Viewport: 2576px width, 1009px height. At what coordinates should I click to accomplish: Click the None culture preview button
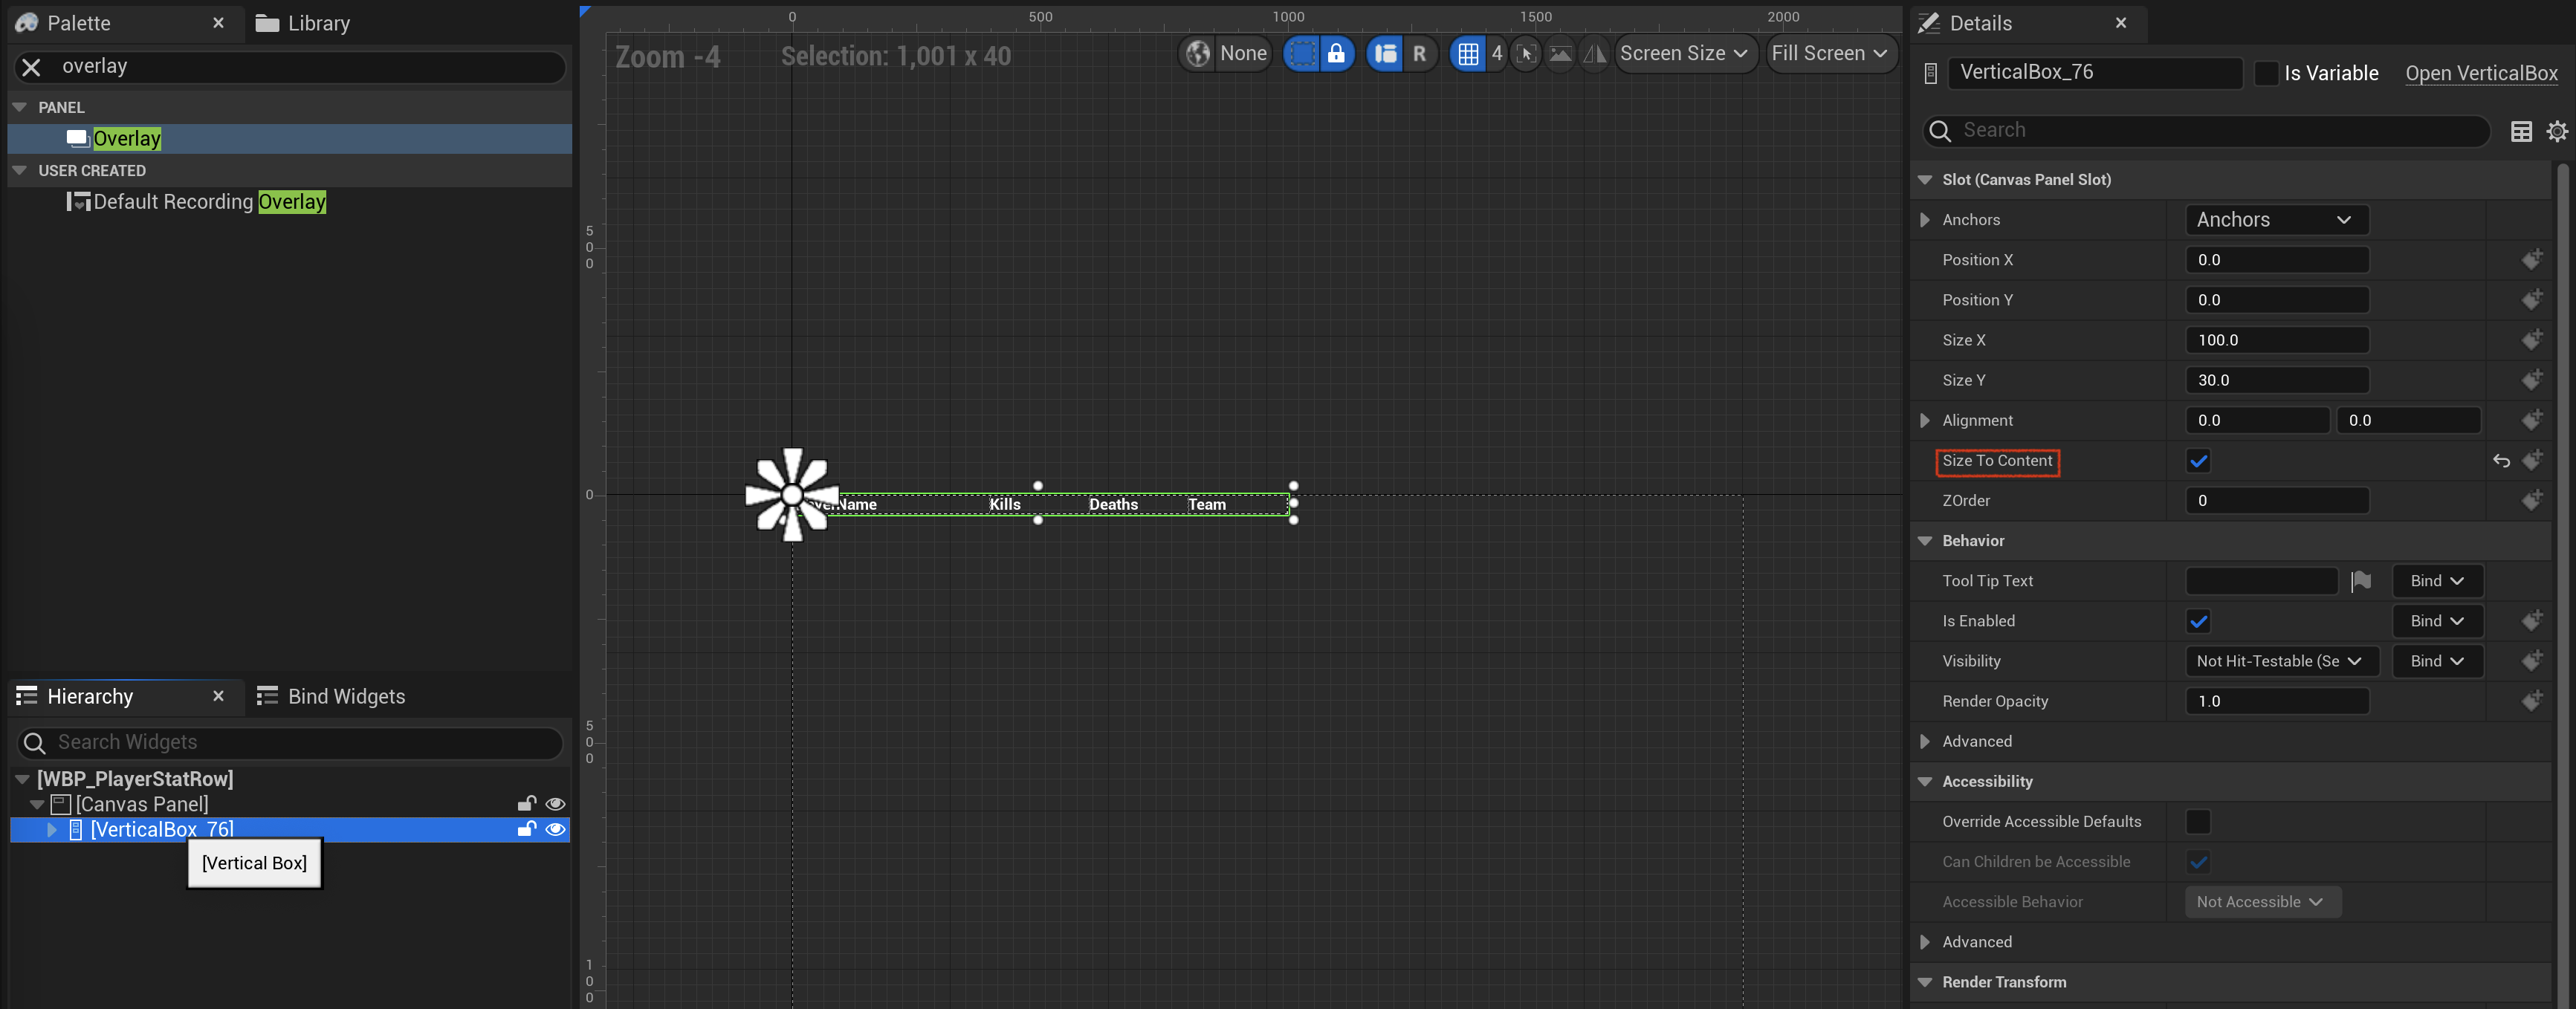tap(1243, 54)
